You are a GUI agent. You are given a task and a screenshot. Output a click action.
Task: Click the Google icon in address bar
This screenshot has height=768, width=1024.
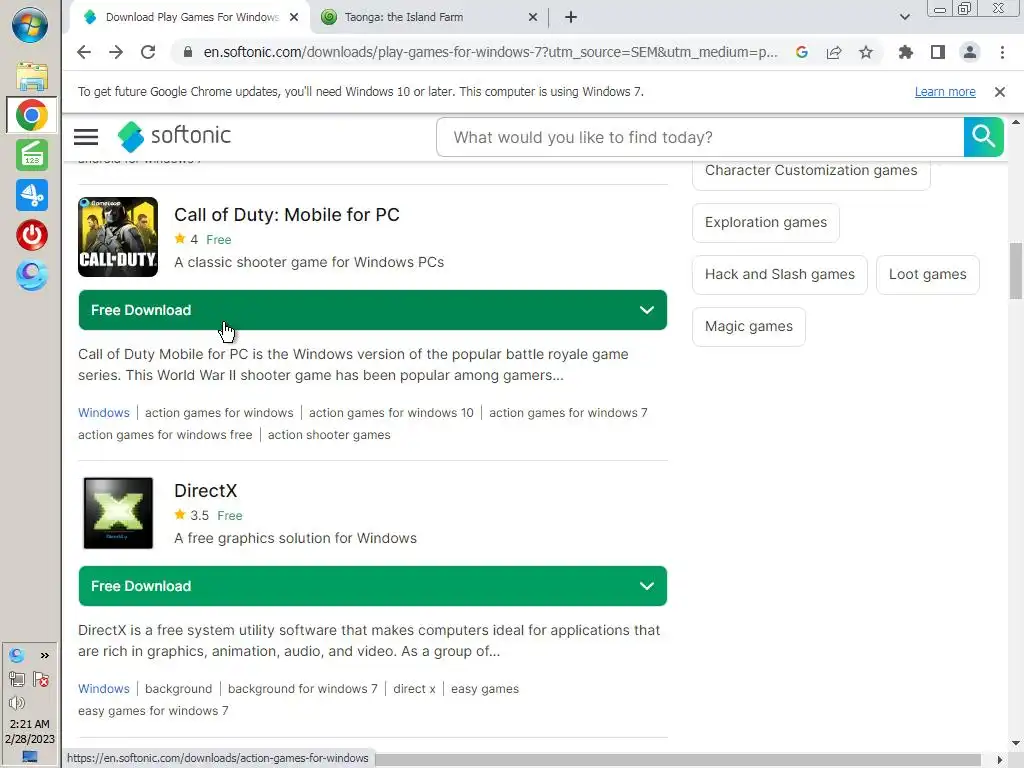click(x=802, y=52)
